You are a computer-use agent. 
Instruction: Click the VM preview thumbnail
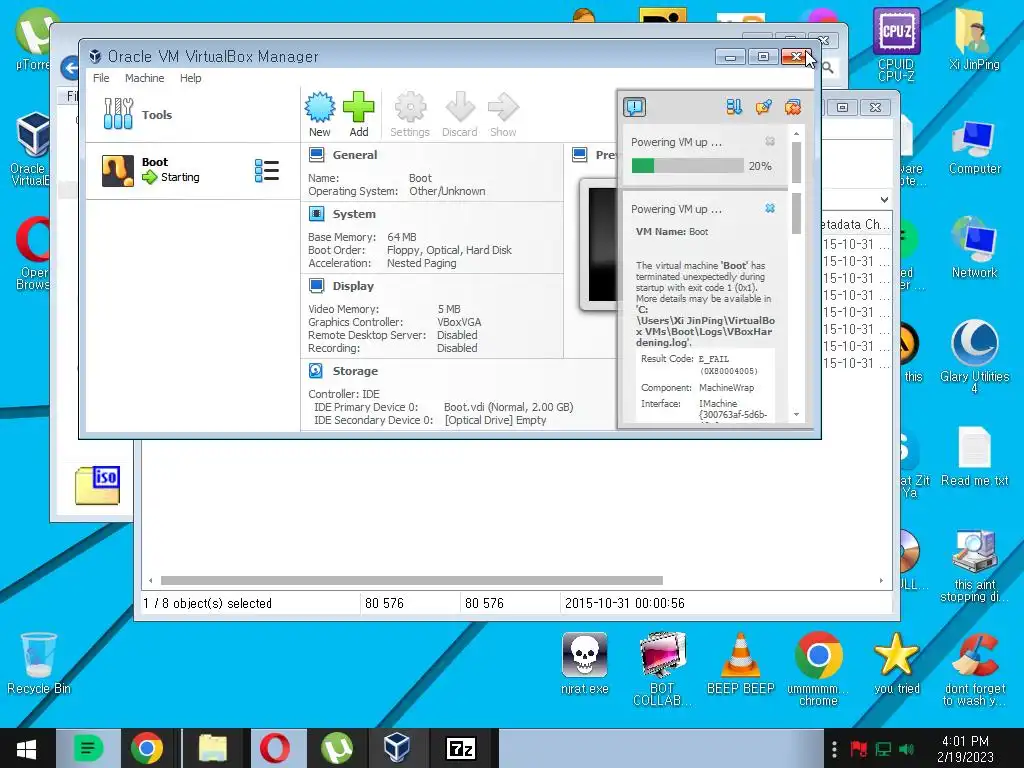tap(600, 244)
